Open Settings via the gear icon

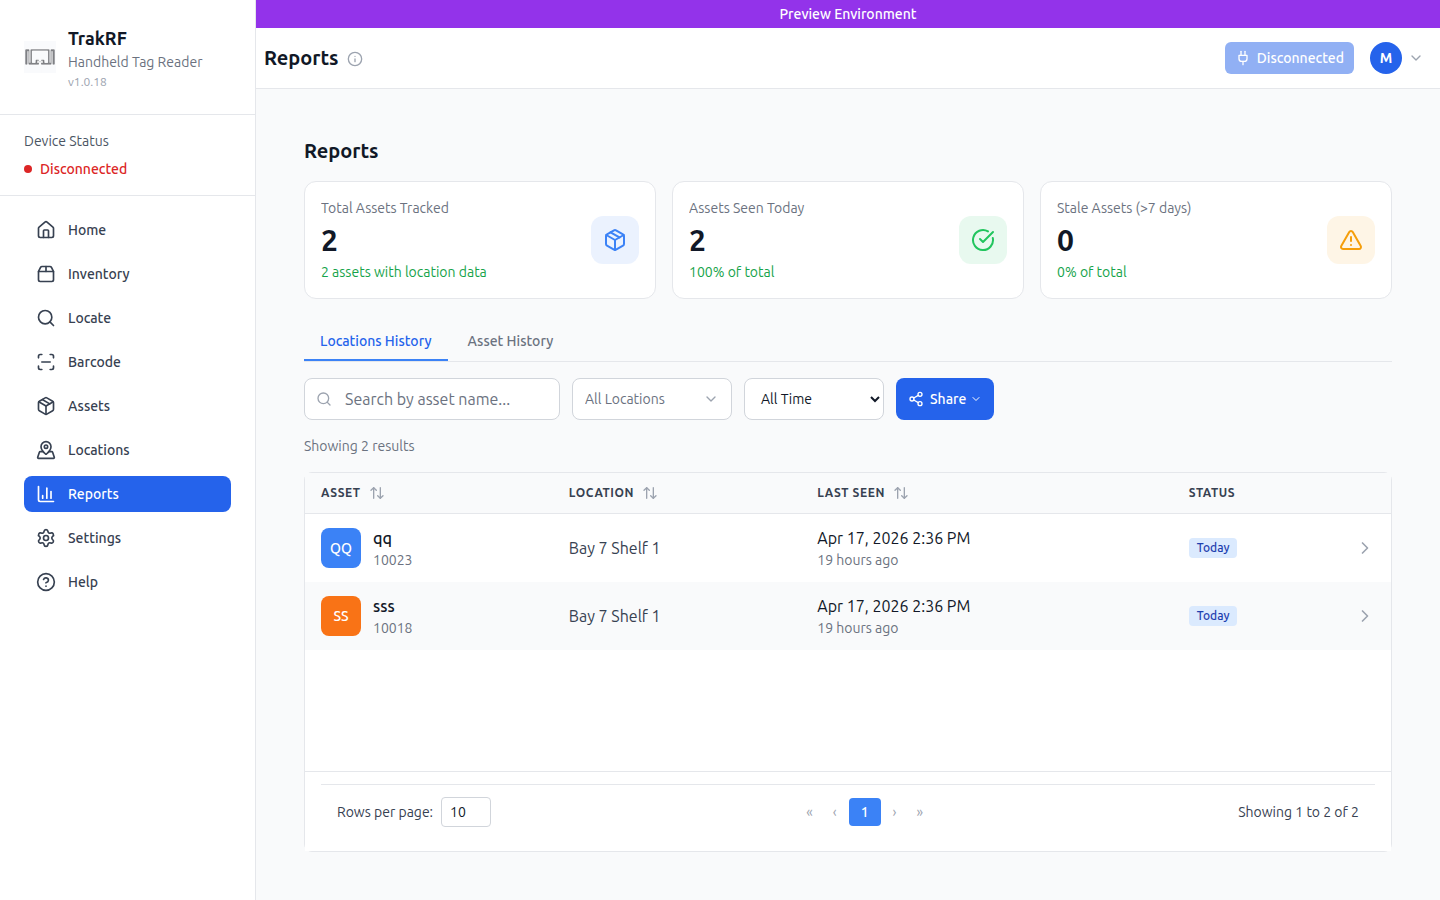coord(46,537)
